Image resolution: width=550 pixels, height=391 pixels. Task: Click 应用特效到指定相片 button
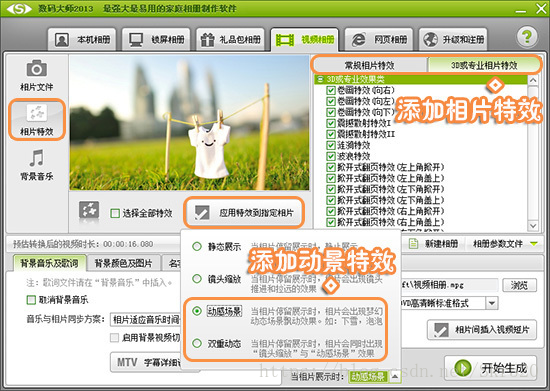tap(244, 213)
